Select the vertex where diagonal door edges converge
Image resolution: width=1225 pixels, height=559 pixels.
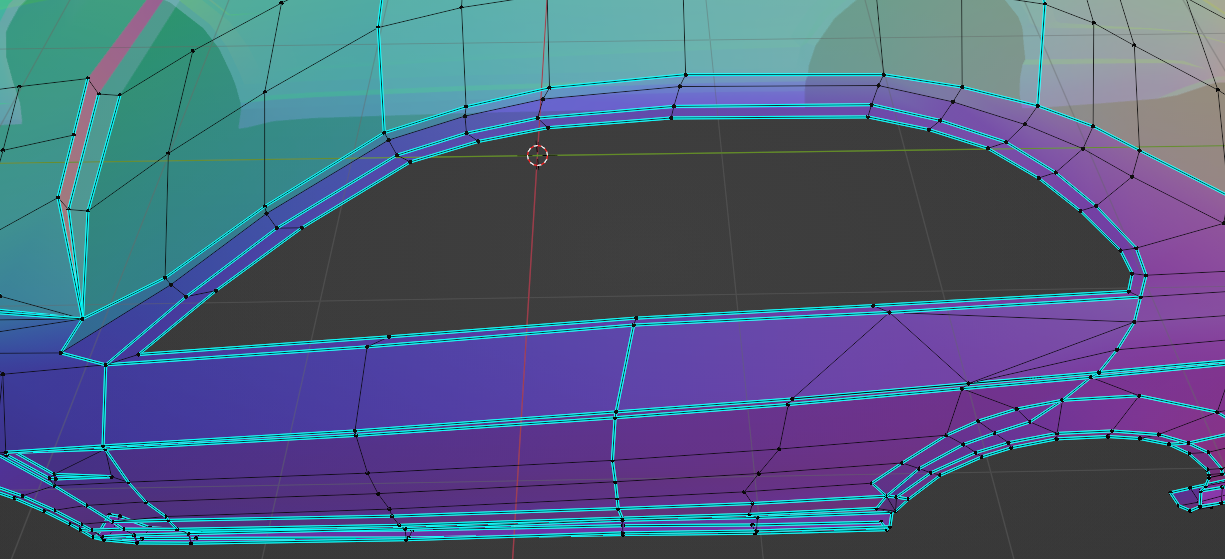tap(890, 311)
